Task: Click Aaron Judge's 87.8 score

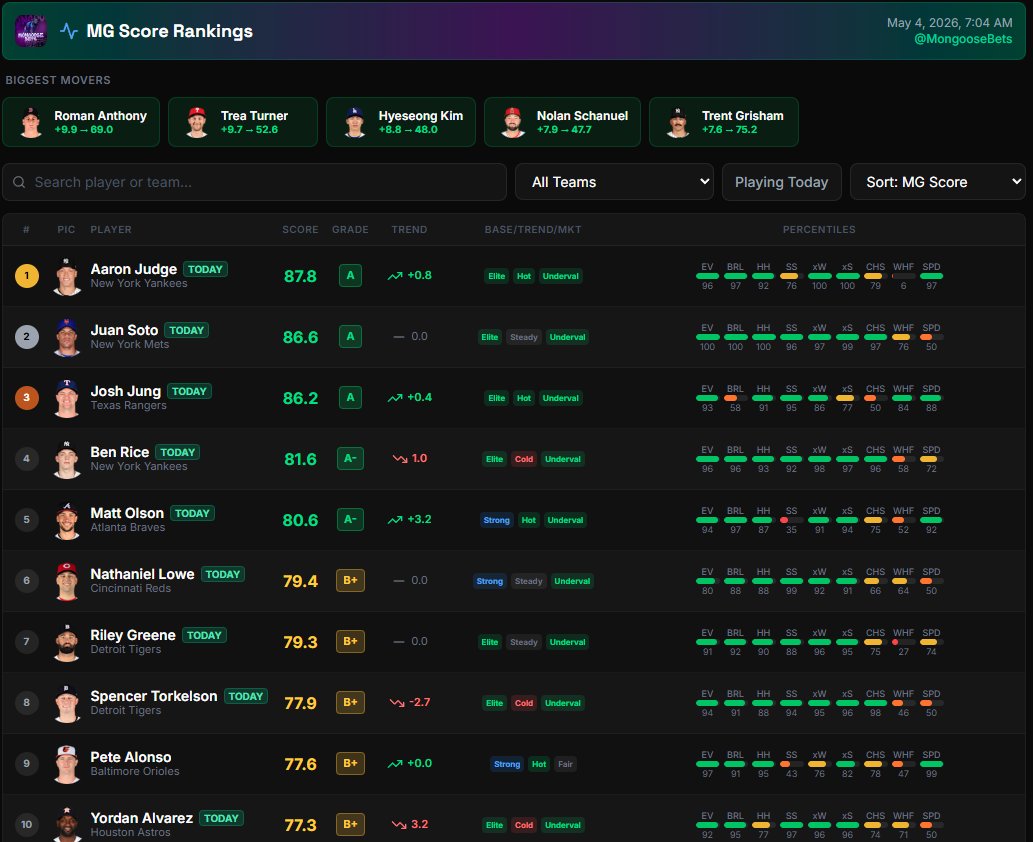Action: [x=300, y=276]
